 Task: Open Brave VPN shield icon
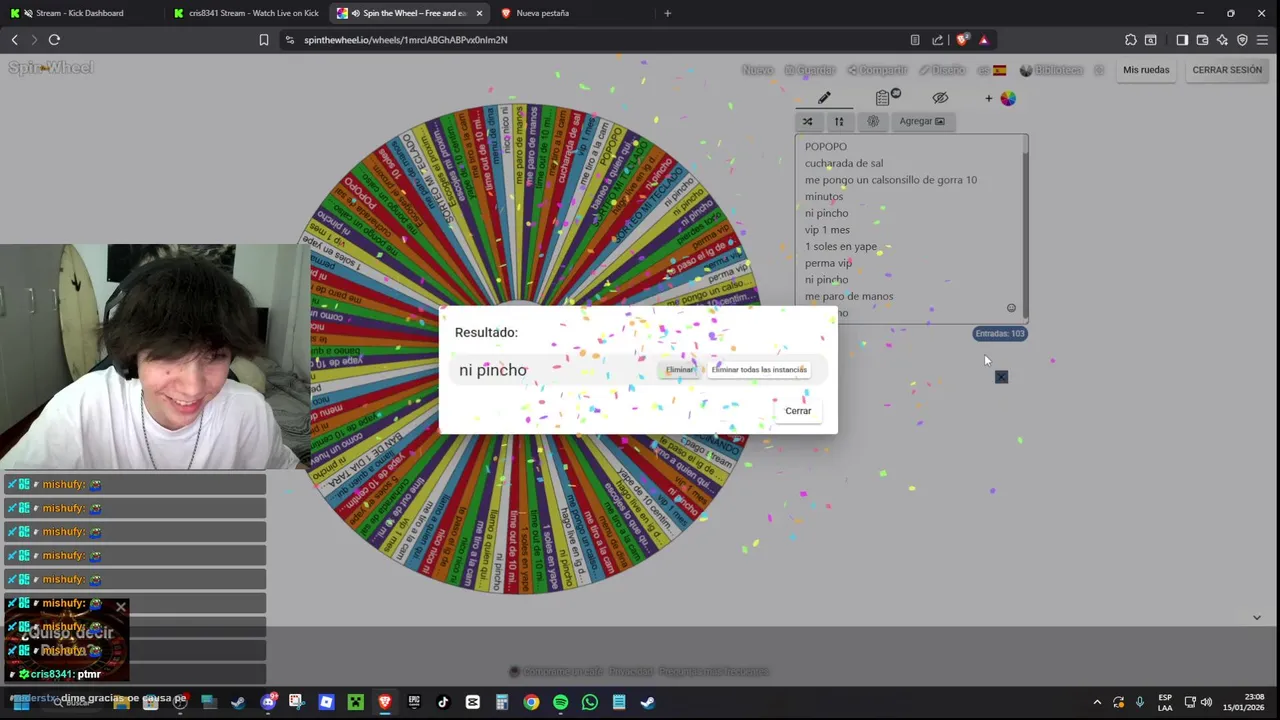tap(1242, 40)
